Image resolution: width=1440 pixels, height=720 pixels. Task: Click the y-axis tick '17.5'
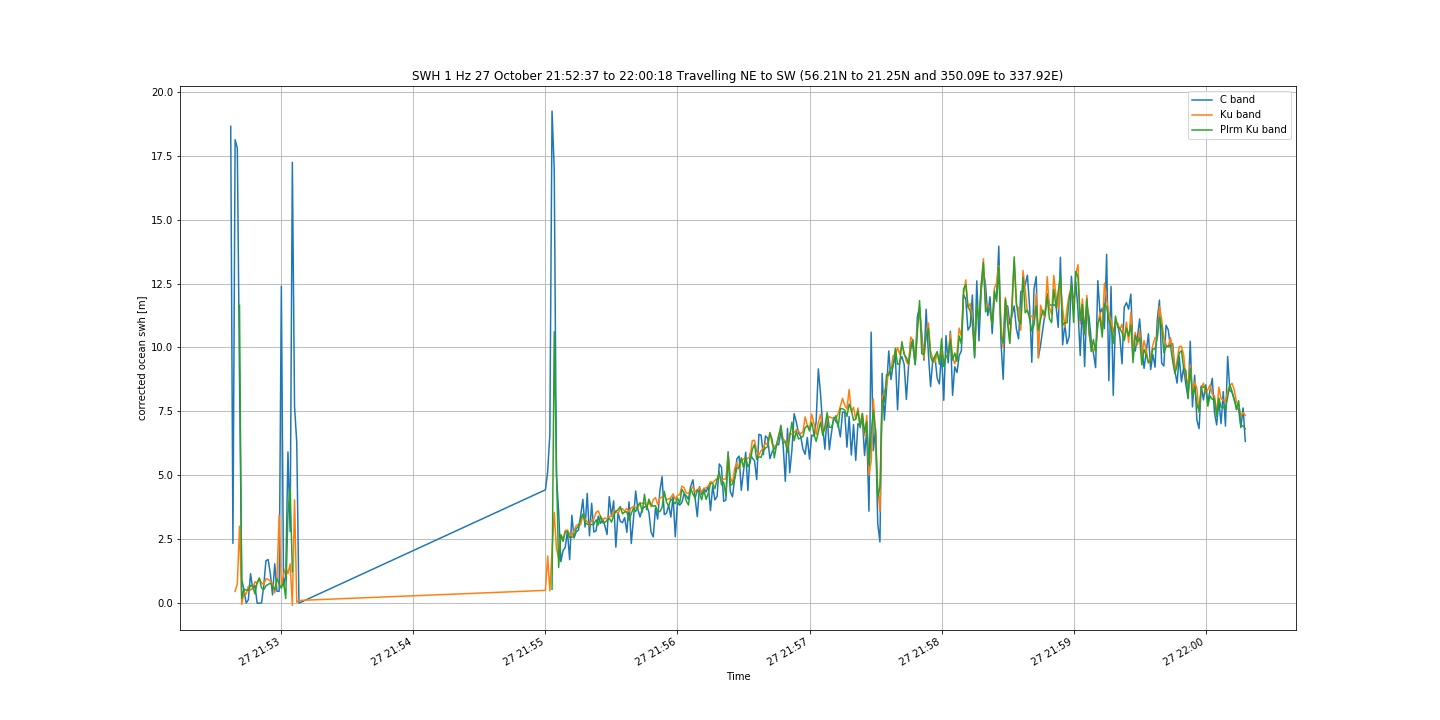pos(162,156)
